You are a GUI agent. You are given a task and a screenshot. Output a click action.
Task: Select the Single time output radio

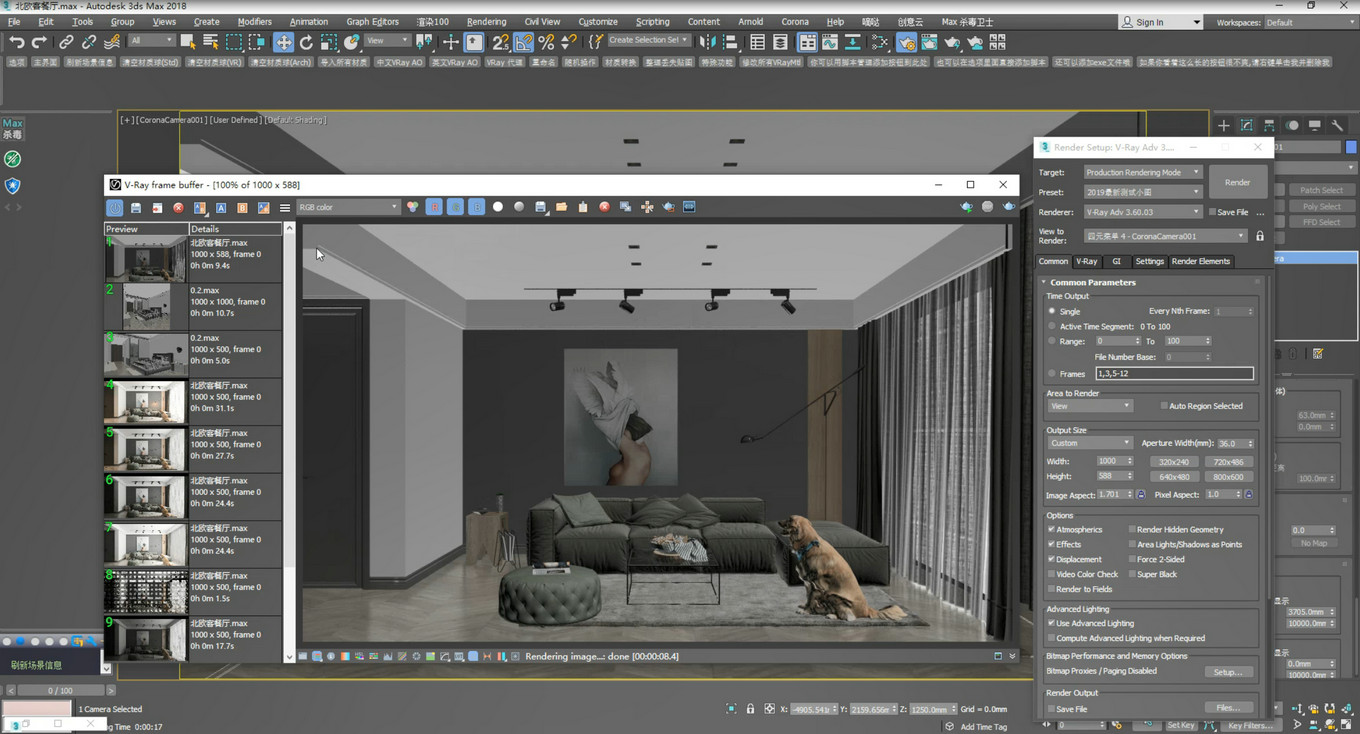[x=1052, y=311]
